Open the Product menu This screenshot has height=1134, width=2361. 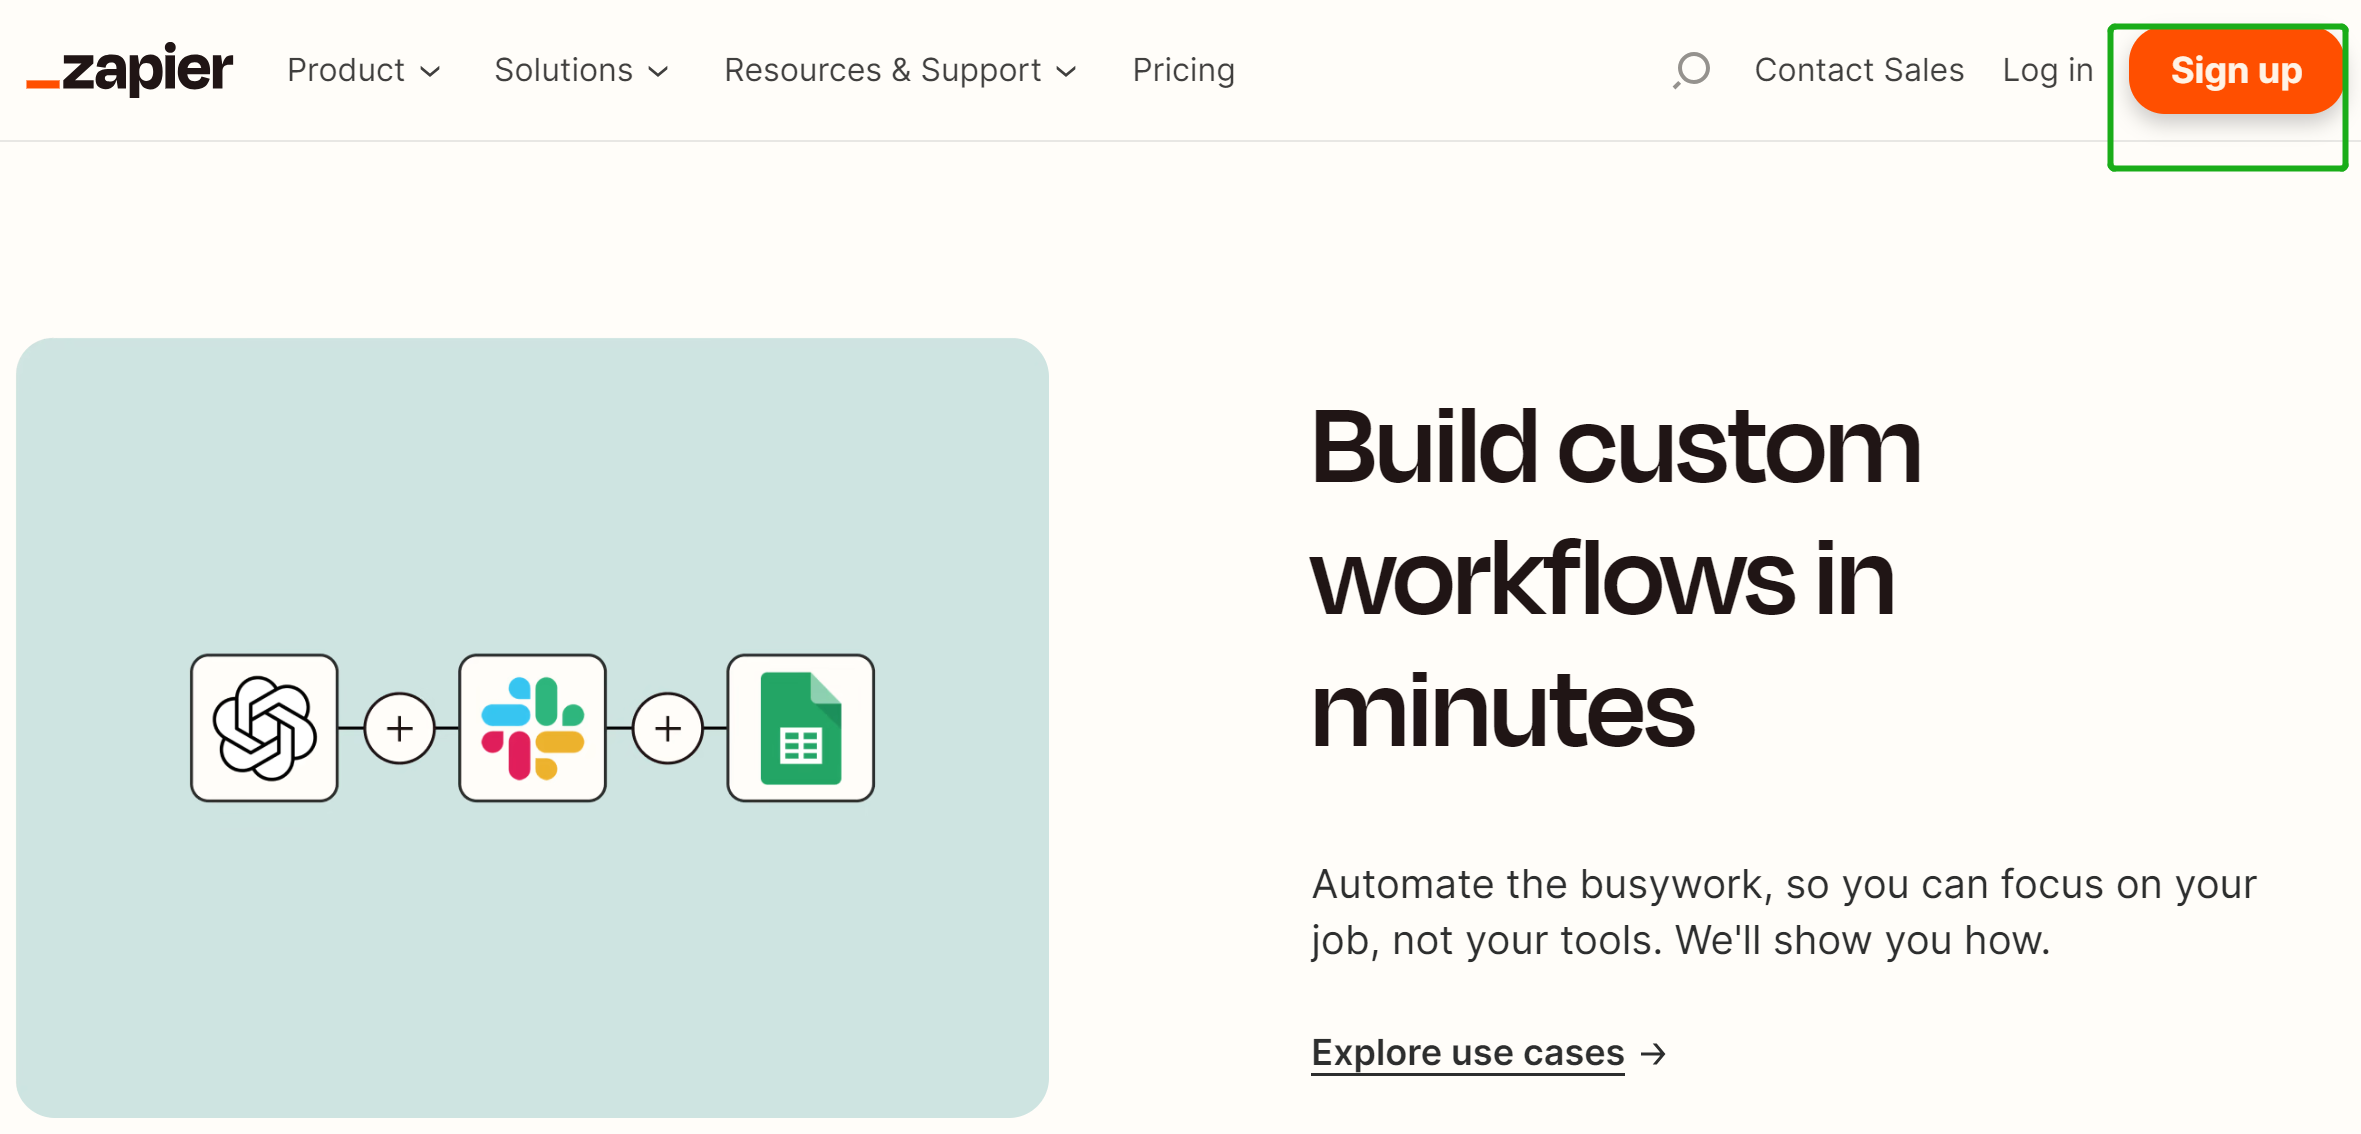point(346,70)
